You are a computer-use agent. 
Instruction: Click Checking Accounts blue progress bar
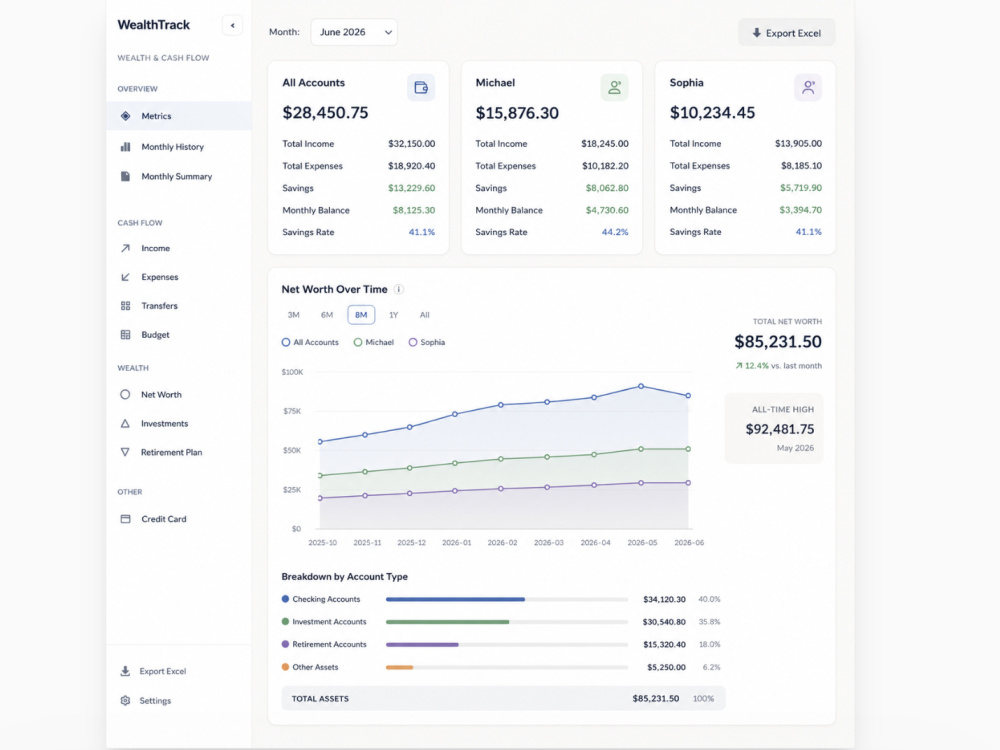click(x=455, y=599)
